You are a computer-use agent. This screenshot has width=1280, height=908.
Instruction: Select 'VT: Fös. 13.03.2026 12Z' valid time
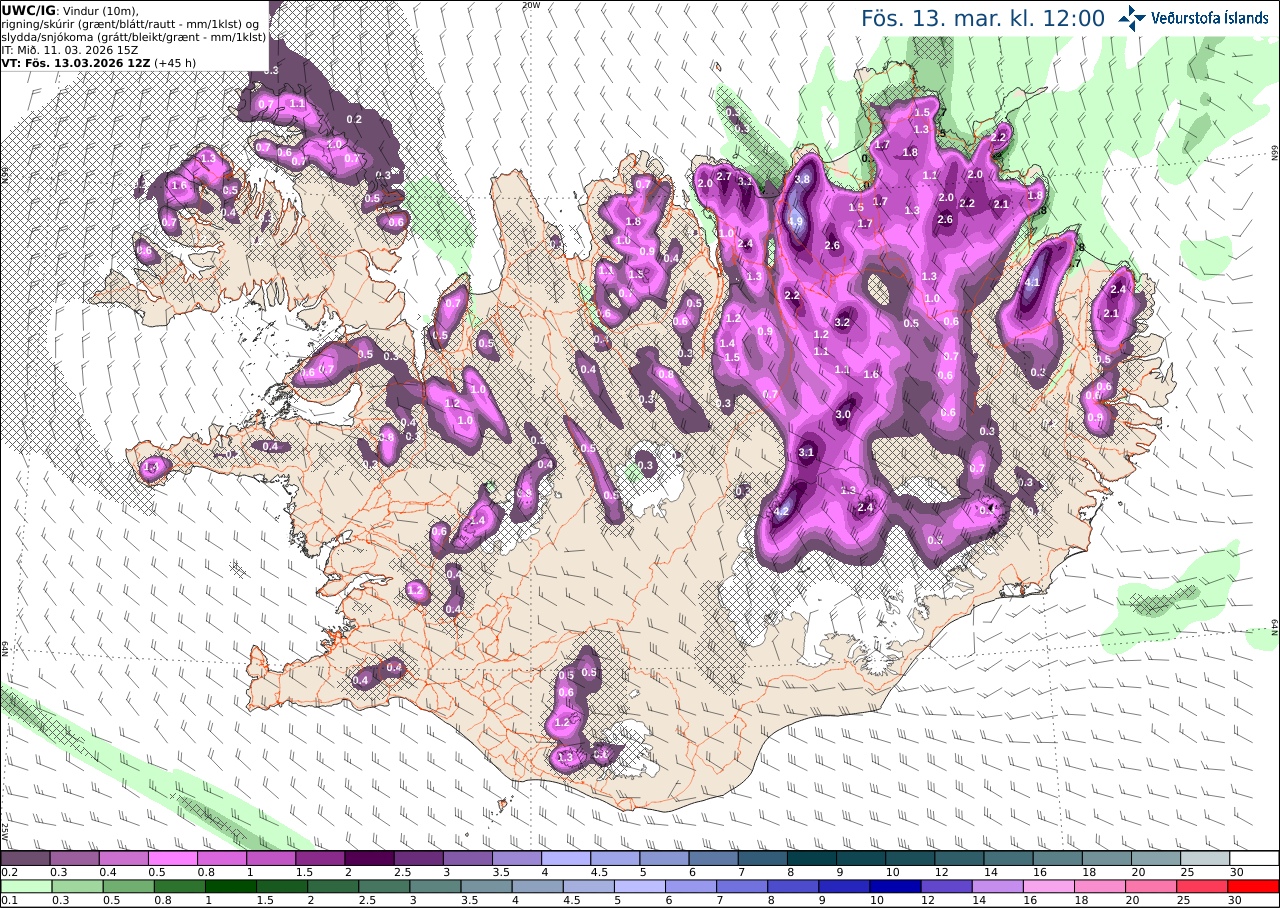coord(76,62)
